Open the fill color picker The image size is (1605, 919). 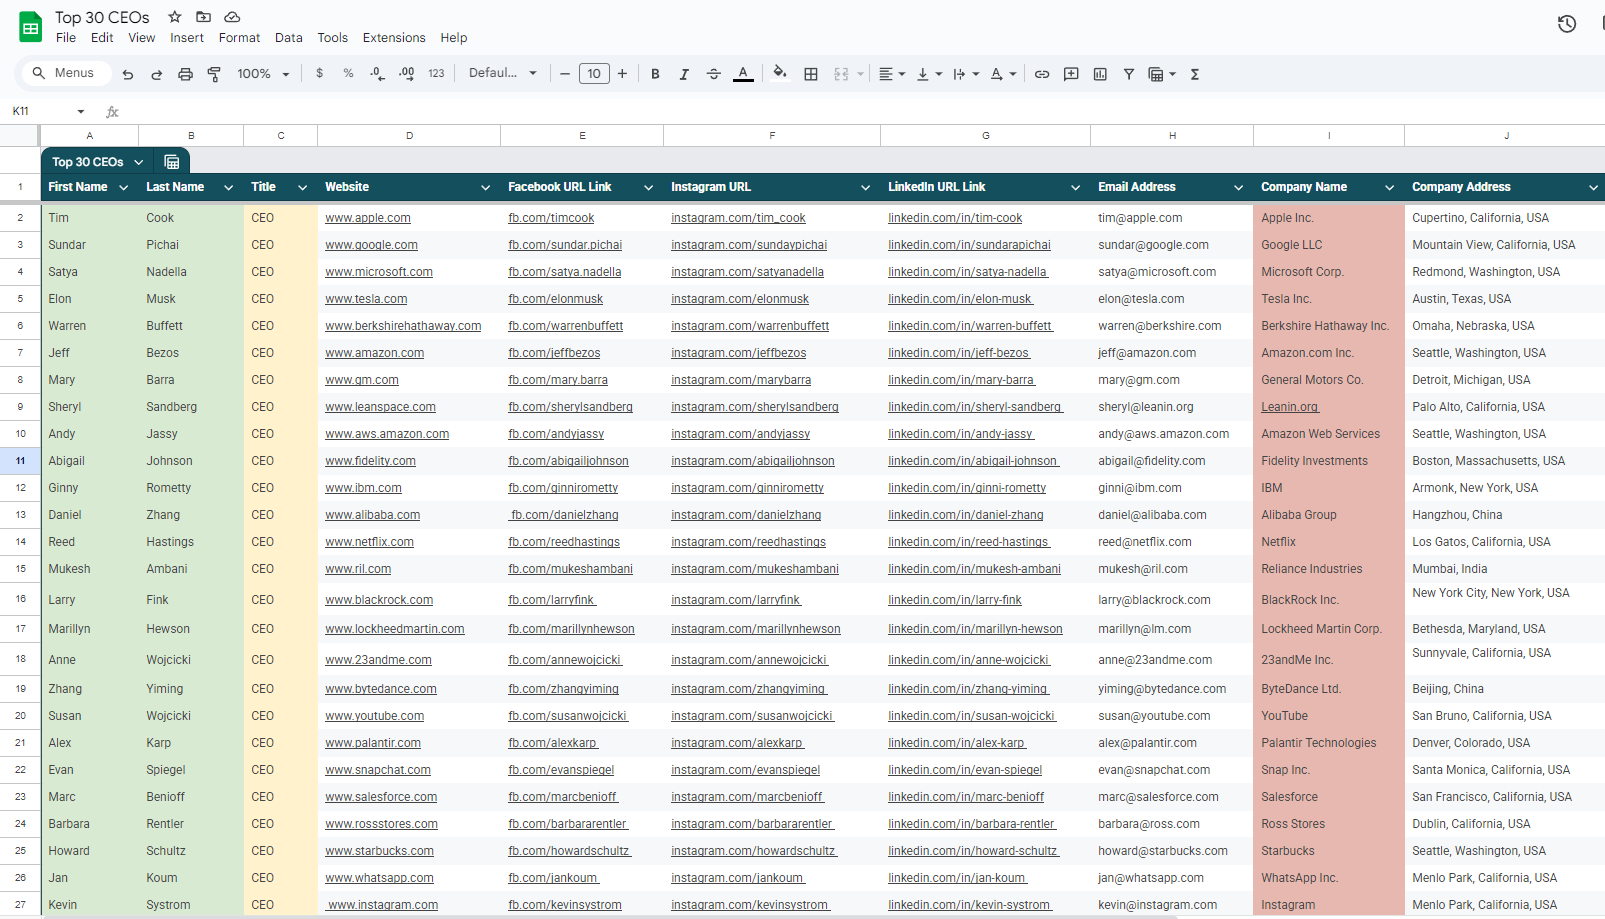pyautogui.click(x=780, y=73)
